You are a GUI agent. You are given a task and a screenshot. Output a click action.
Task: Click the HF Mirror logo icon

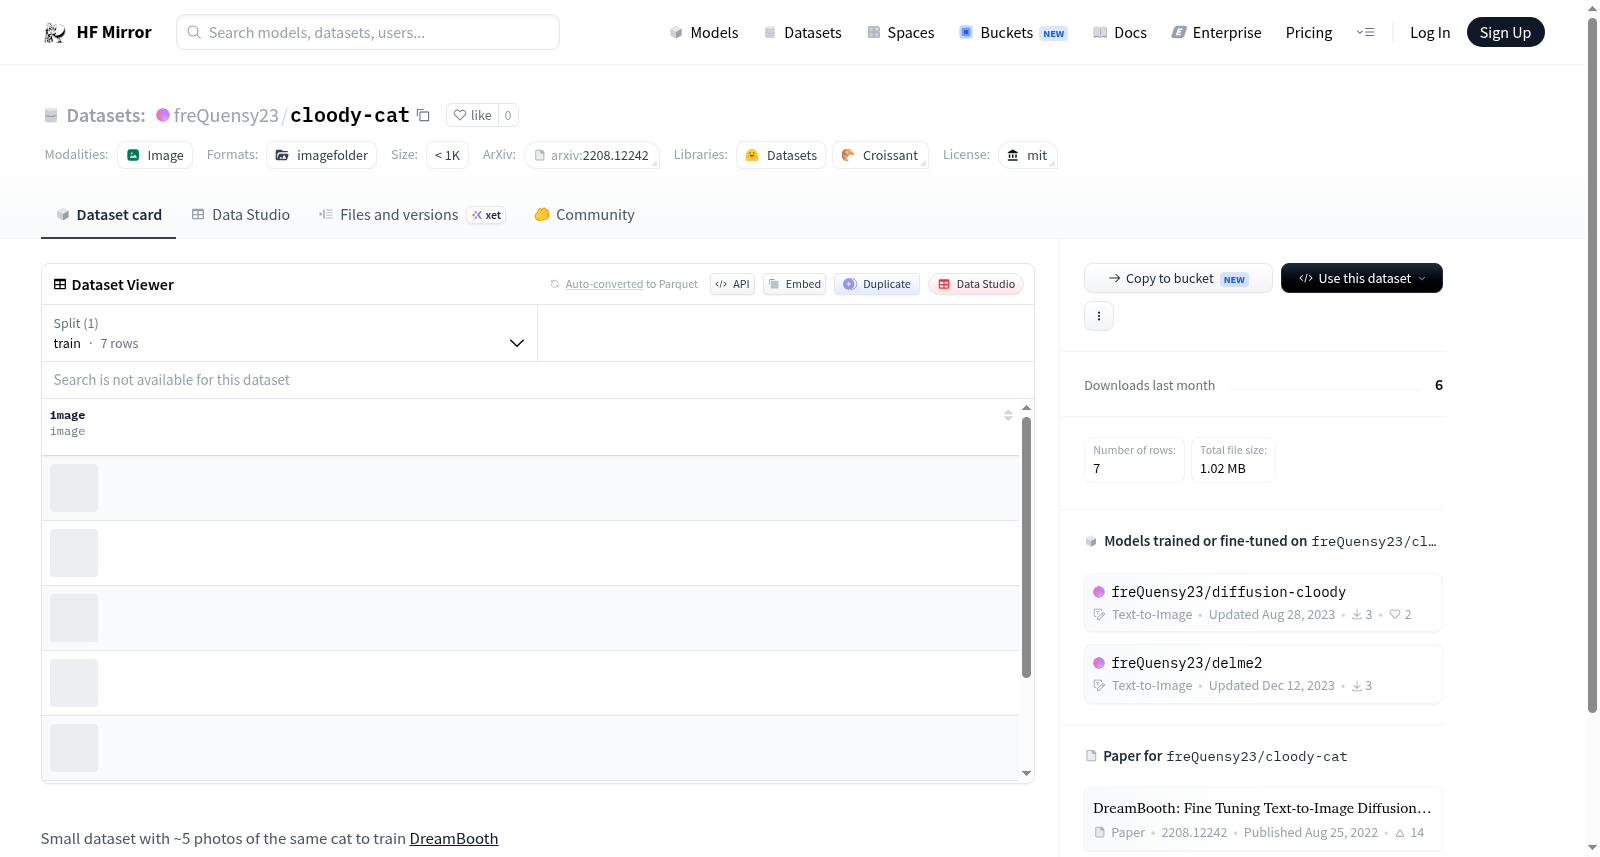[55, 33]
